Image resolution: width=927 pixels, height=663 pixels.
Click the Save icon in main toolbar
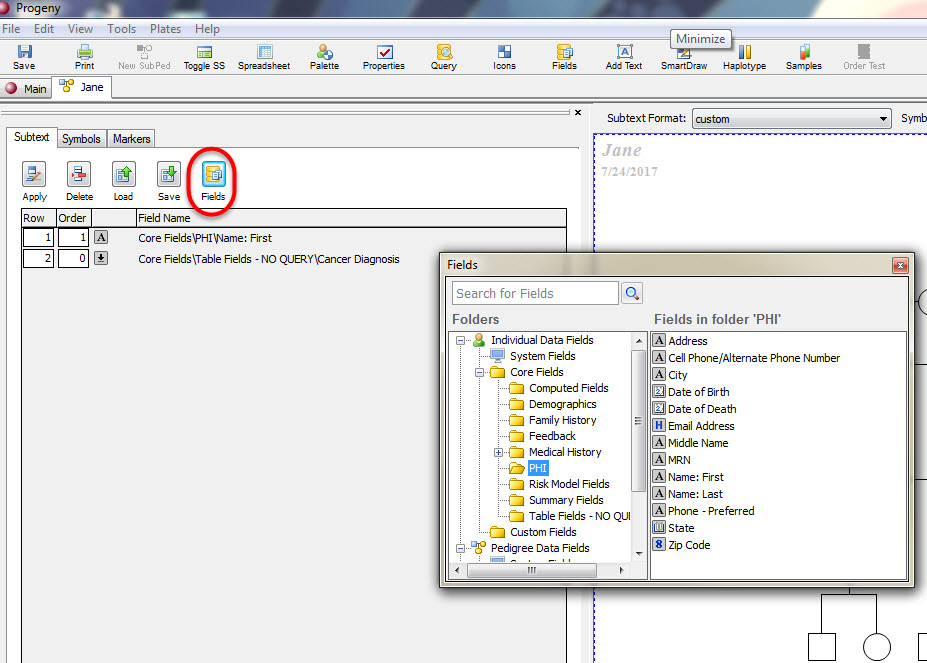click(24, 57)
